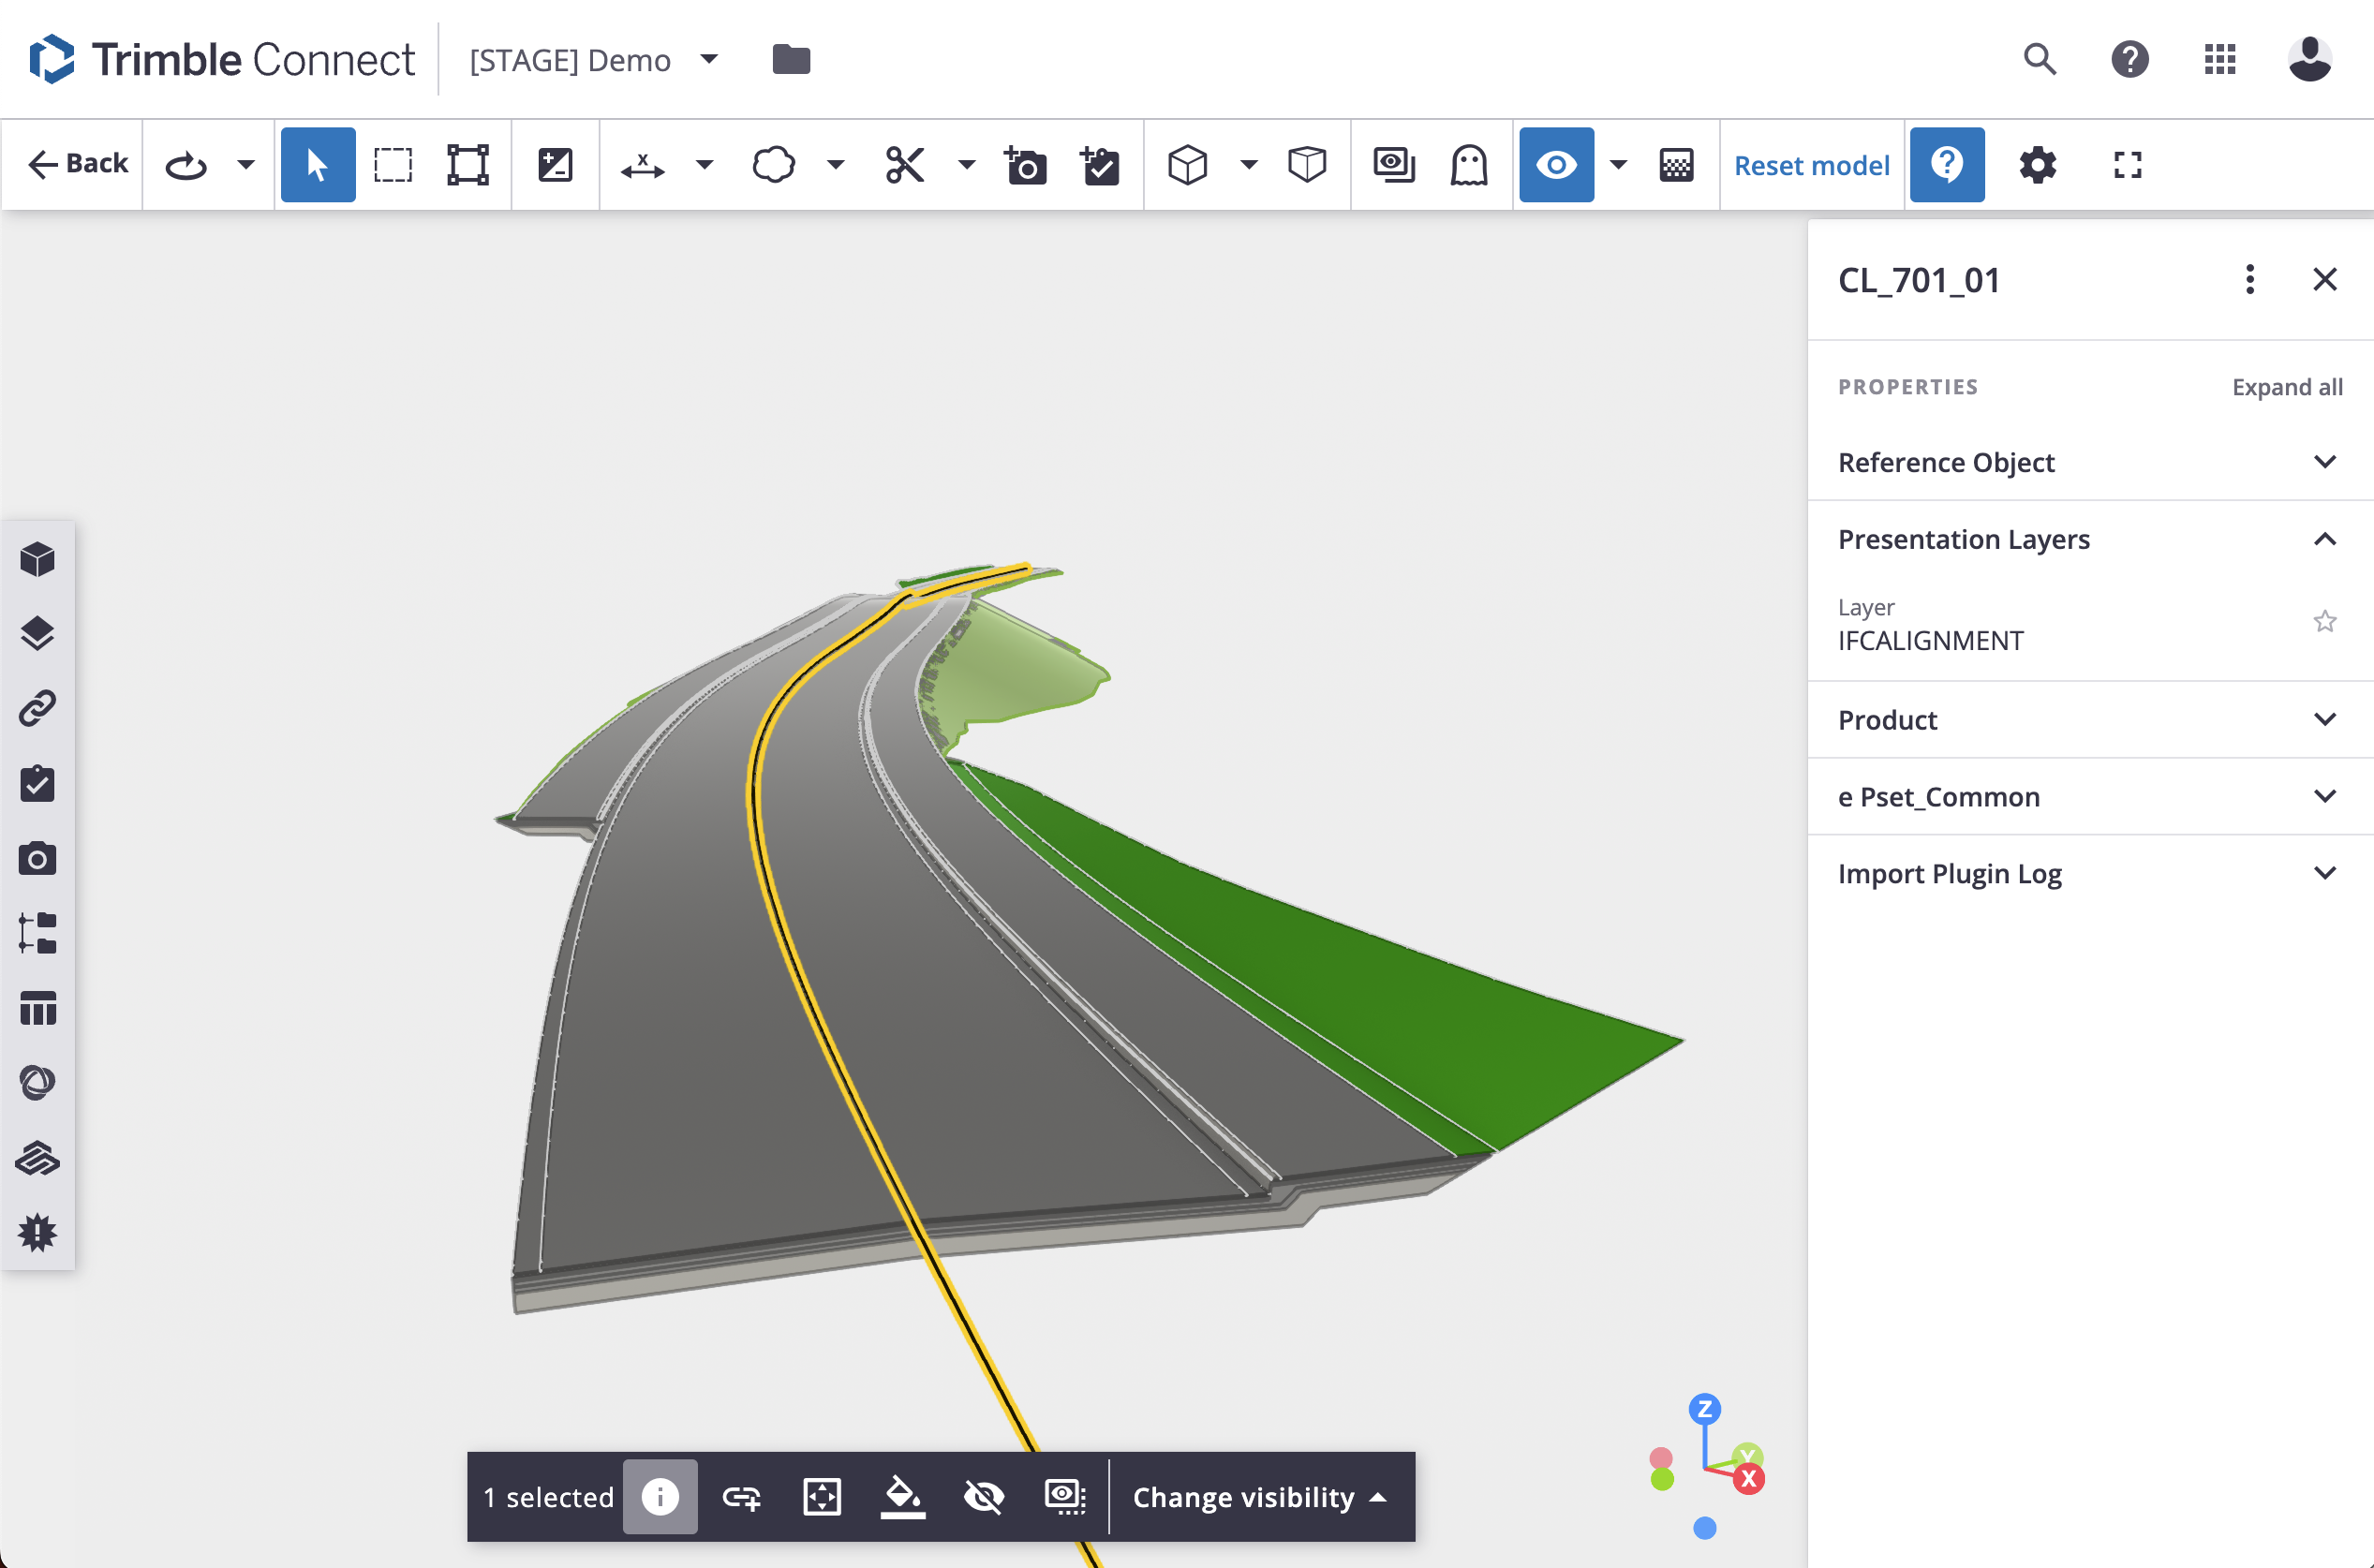Viewport: 2374px width, 1568px height.
Task: Click the X axis on orientation gizmo
Action: [1748, 1479]
